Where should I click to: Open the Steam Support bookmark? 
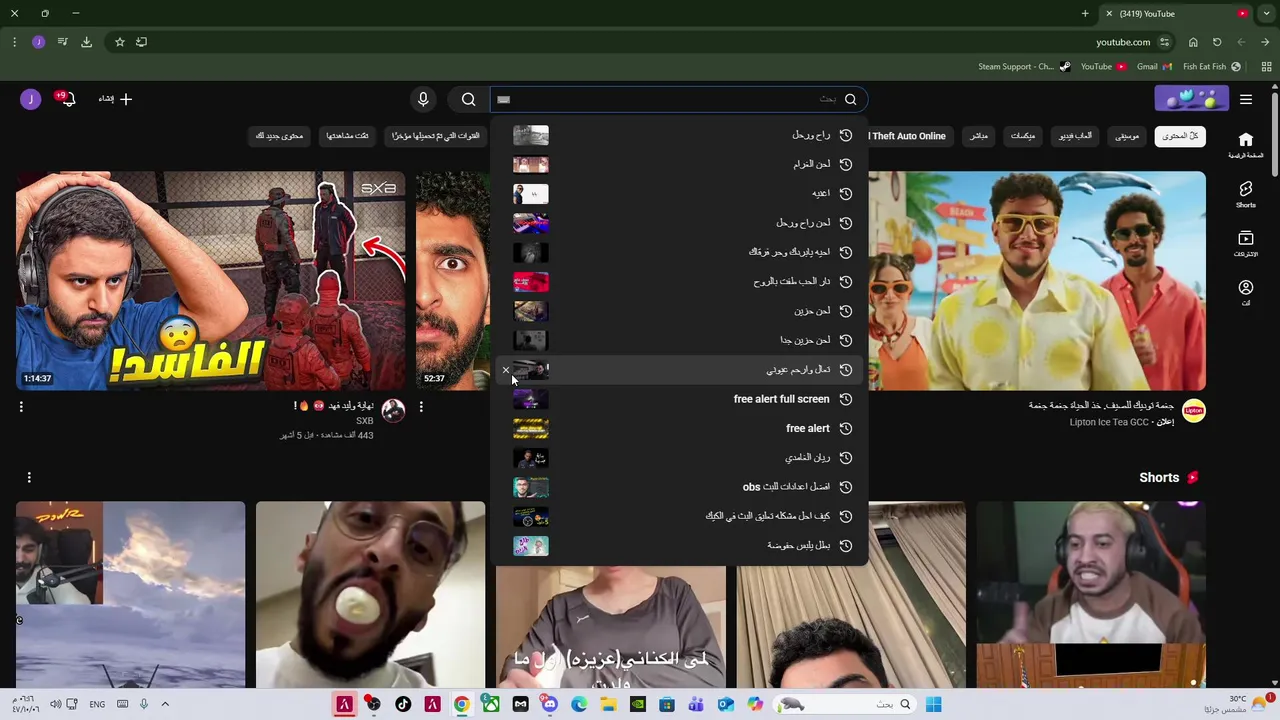pyautogui.click(x=1024, y=67)
